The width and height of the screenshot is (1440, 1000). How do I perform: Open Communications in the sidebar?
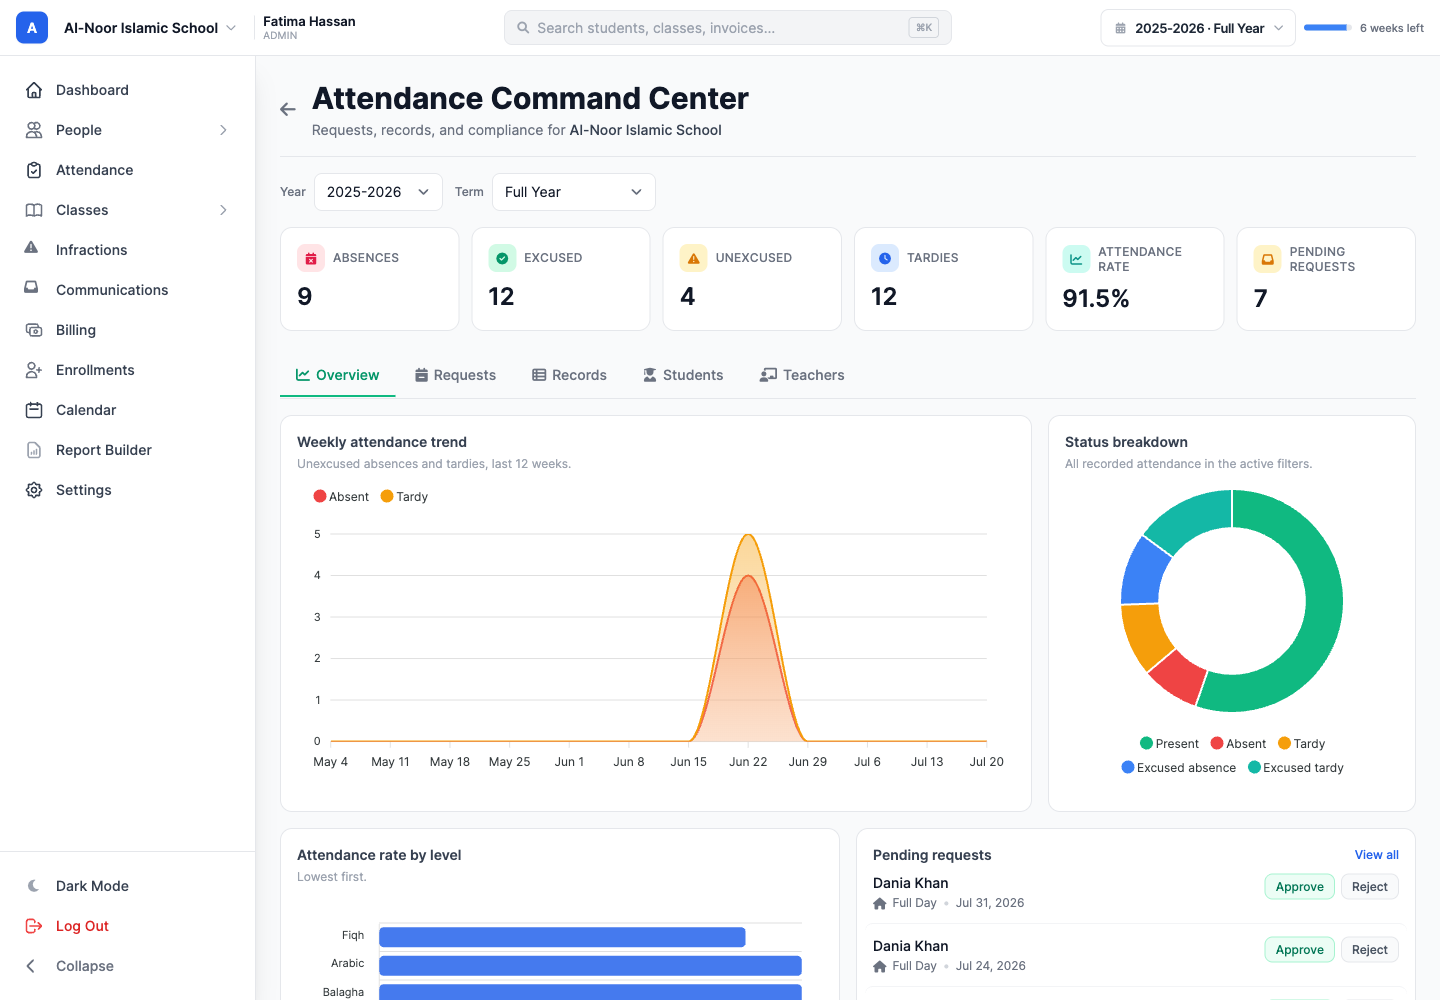[x=127, y=290]
